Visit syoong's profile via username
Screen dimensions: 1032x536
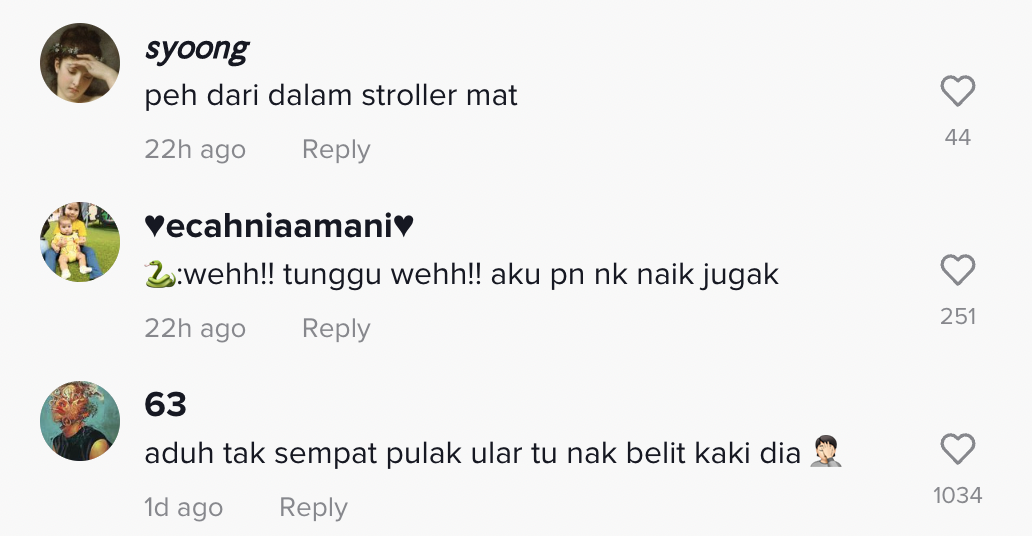pyautogui.click(x=197, y=49)
